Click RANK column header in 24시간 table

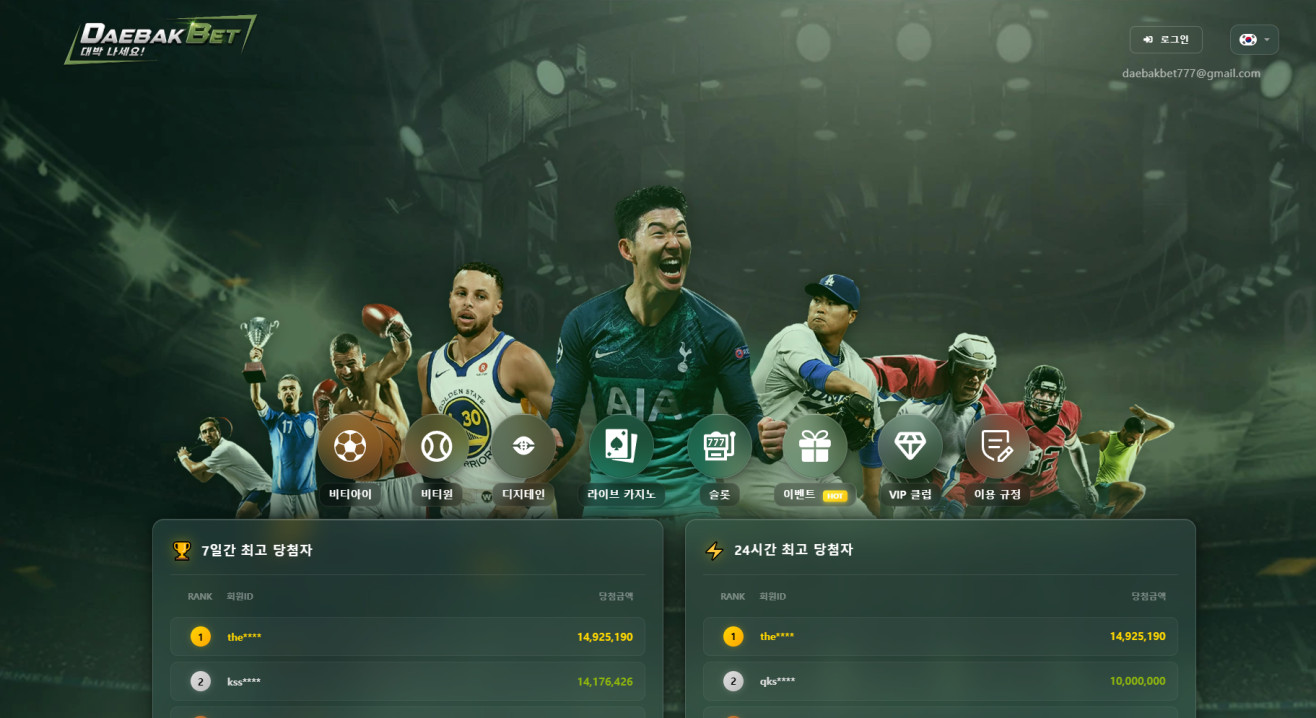pyautogui.click(x=733, y=596)
